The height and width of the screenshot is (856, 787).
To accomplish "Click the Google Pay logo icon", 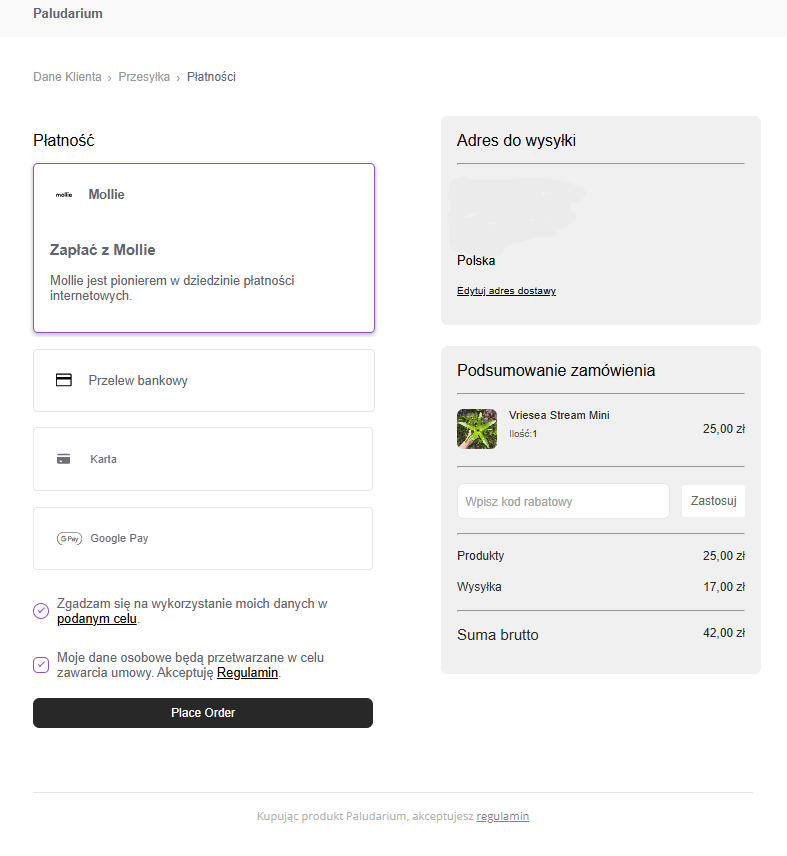I will (69, 538).
